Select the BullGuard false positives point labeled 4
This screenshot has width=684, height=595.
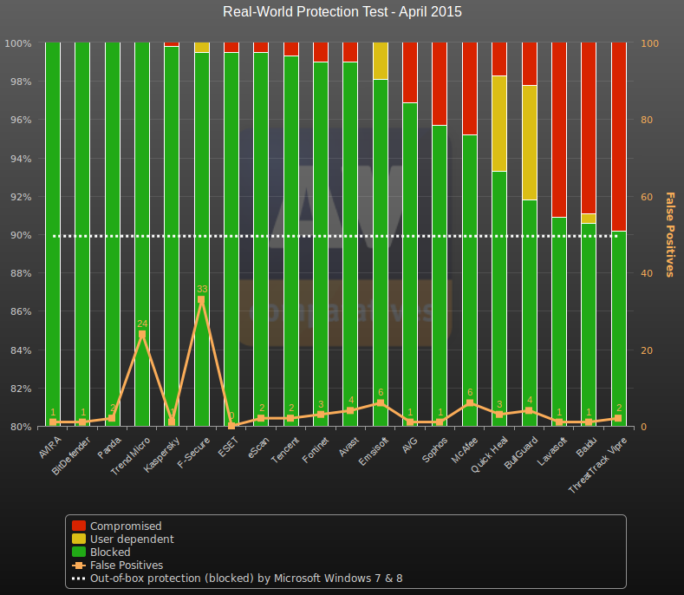pyautogui.click(x=529, y=410)
